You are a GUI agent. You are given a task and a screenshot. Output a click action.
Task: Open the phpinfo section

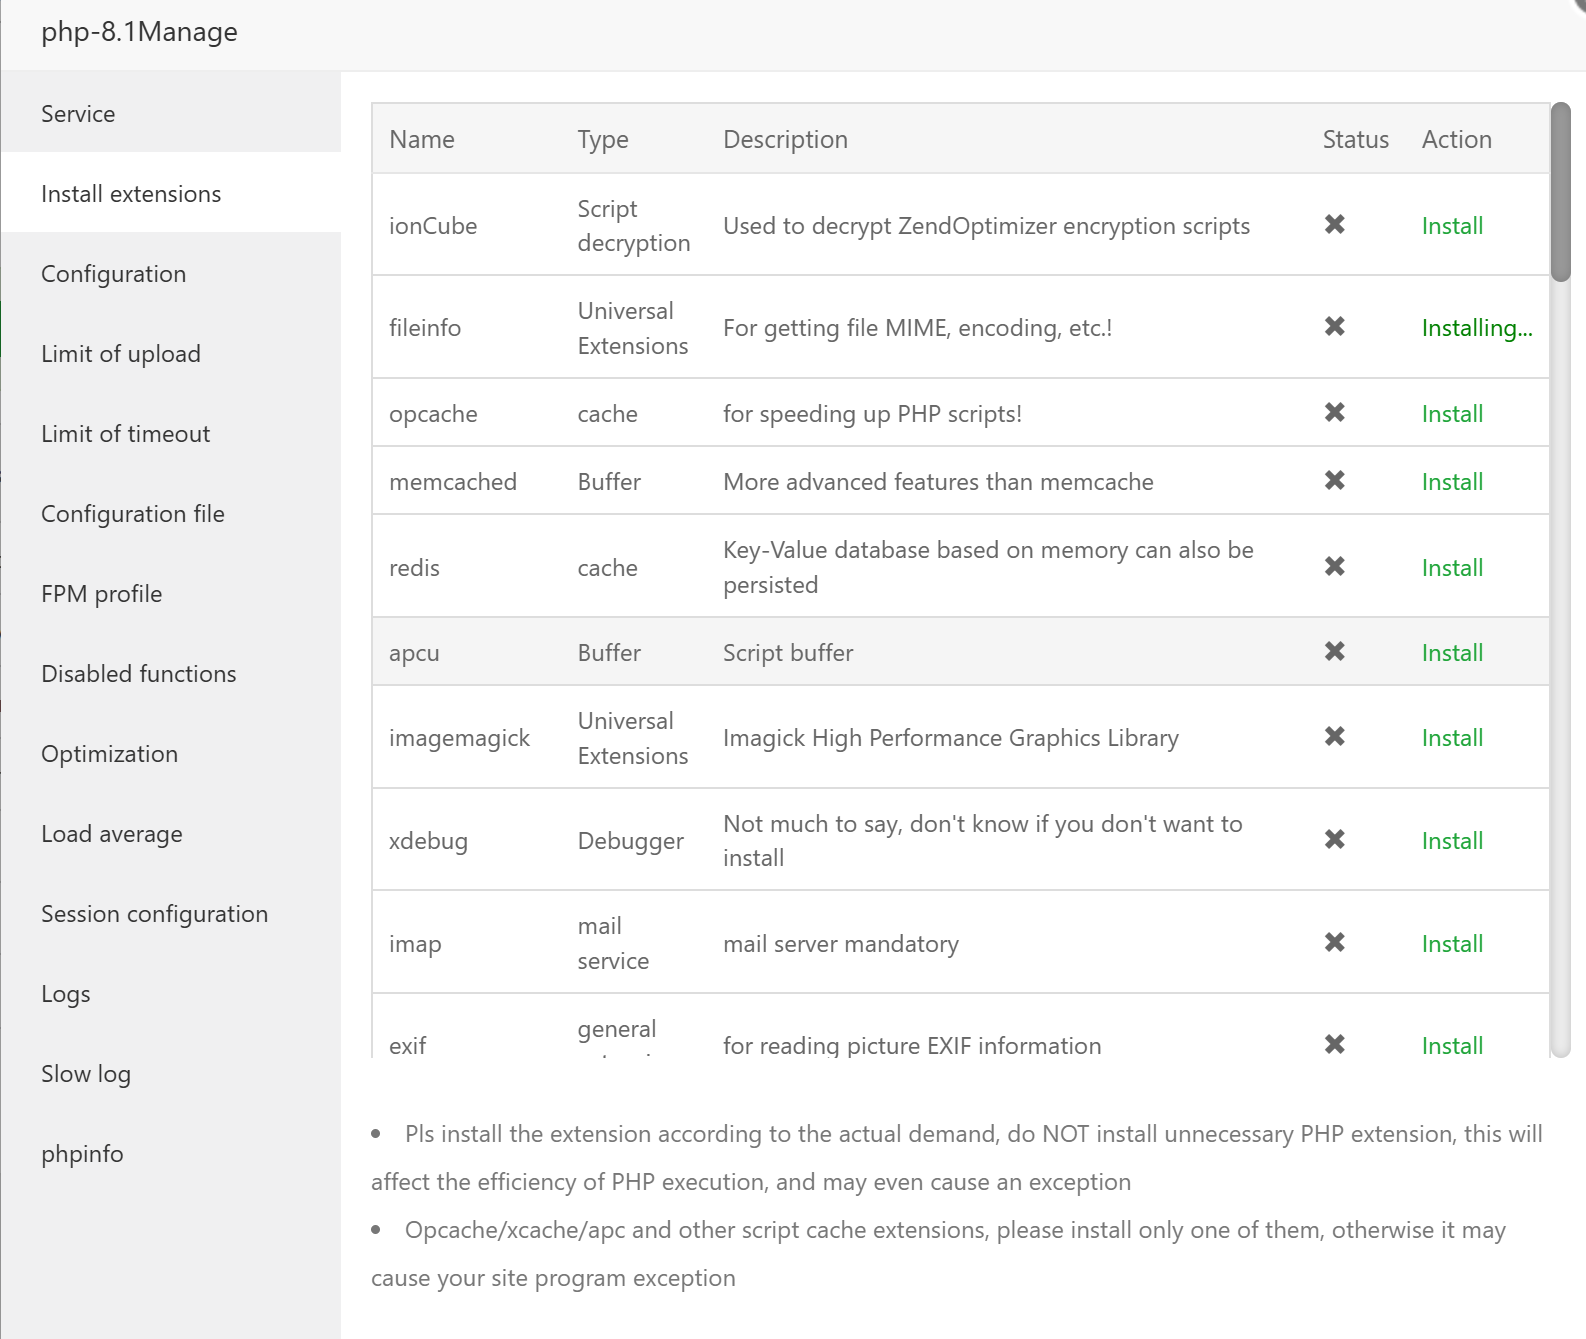pos(82,1154)
